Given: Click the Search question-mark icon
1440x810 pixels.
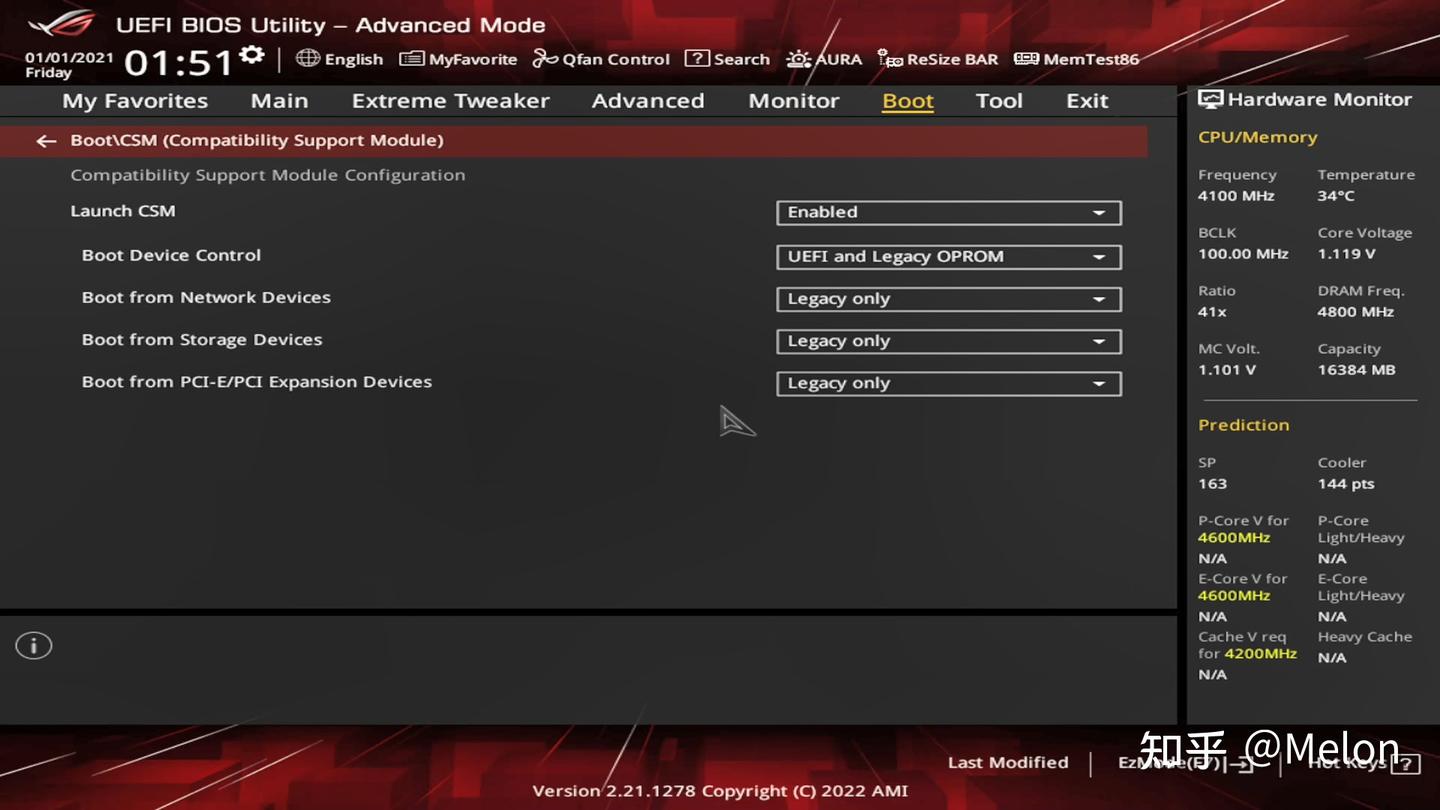Looking at the screenshot, I should [x=697, y=59].
